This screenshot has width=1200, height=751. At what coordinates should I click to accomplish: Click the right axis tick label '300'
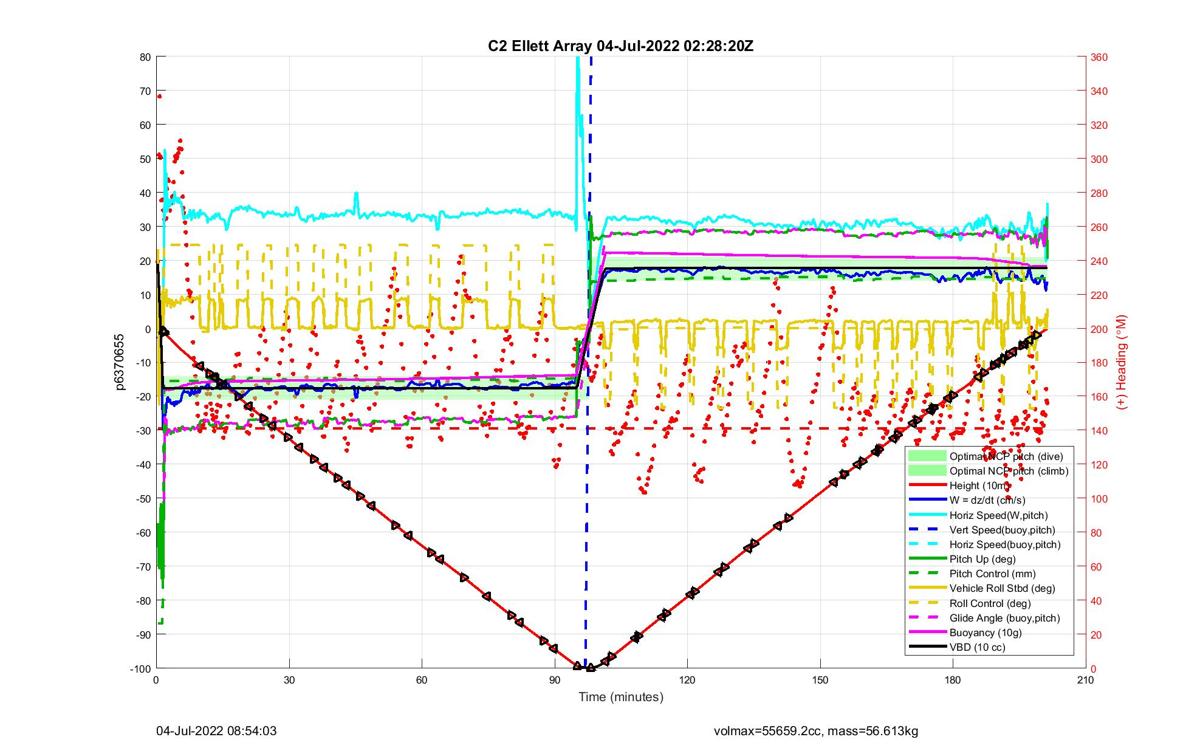coord(1100,159)
